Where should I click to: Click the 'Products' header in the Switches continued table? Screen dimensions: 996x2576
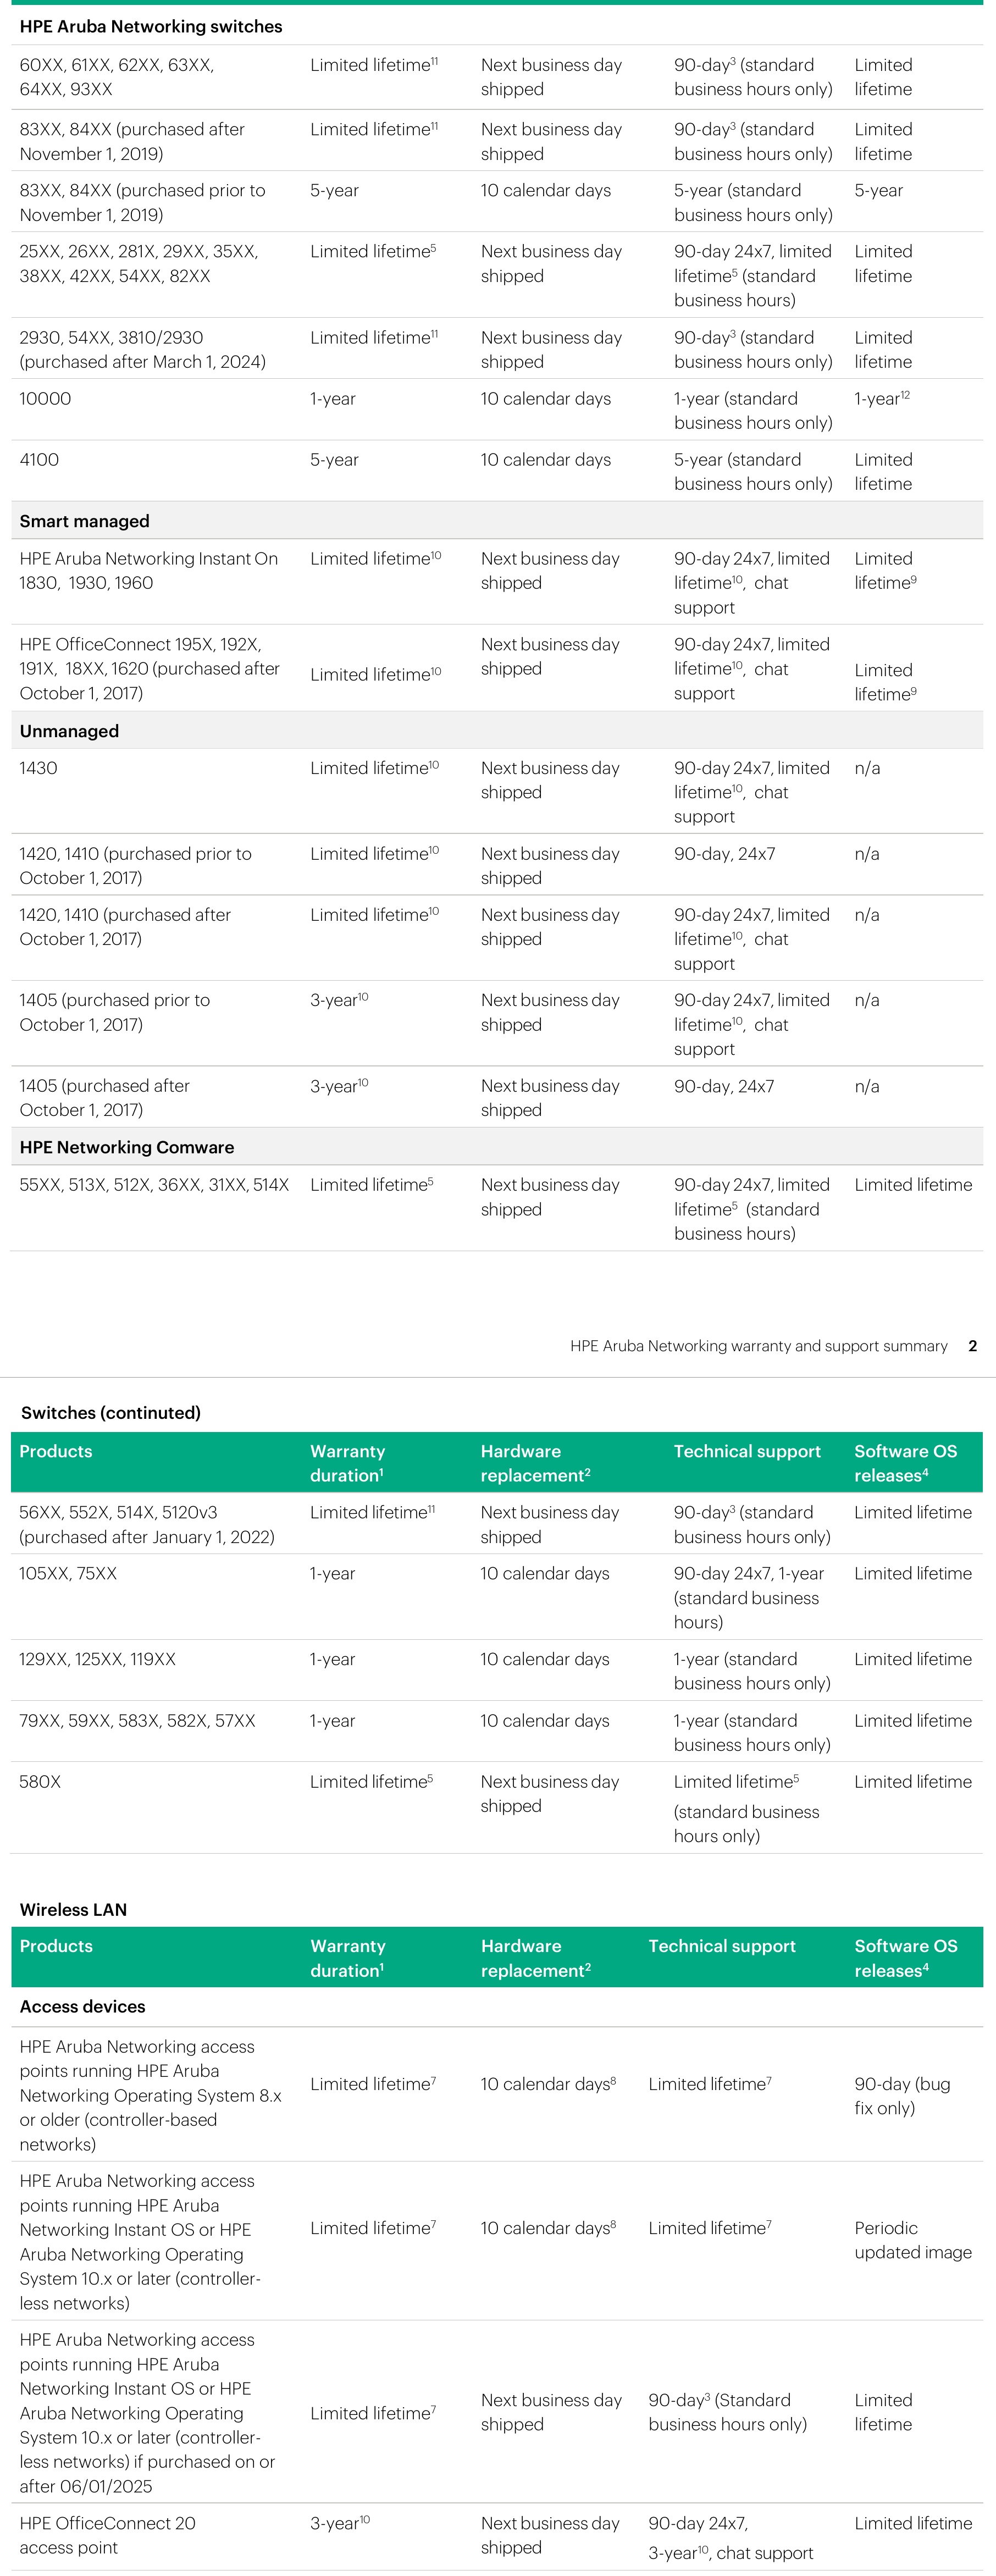click(x=56, y=1451)
